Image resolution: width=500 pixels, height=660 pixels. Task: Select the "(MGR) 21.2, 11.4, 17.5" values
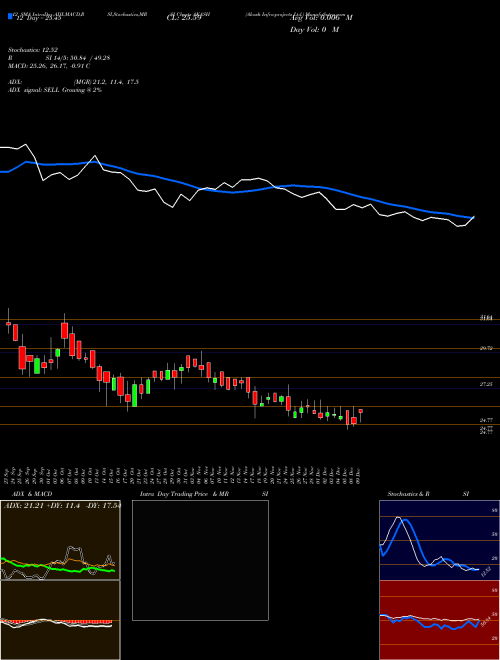coord(106,82)
